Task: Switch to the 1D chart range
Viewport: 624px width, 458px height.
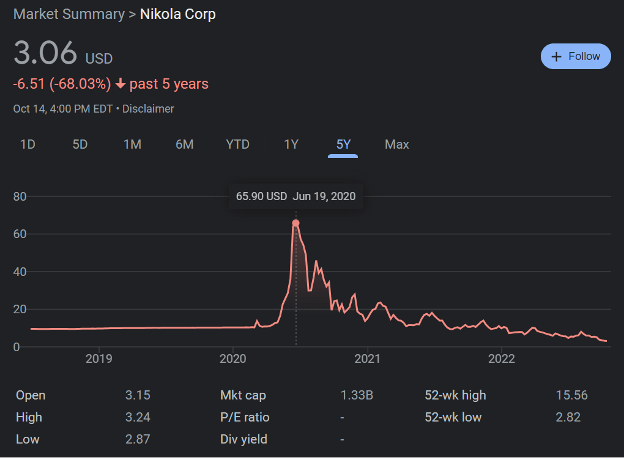Action: pos(28,144)
